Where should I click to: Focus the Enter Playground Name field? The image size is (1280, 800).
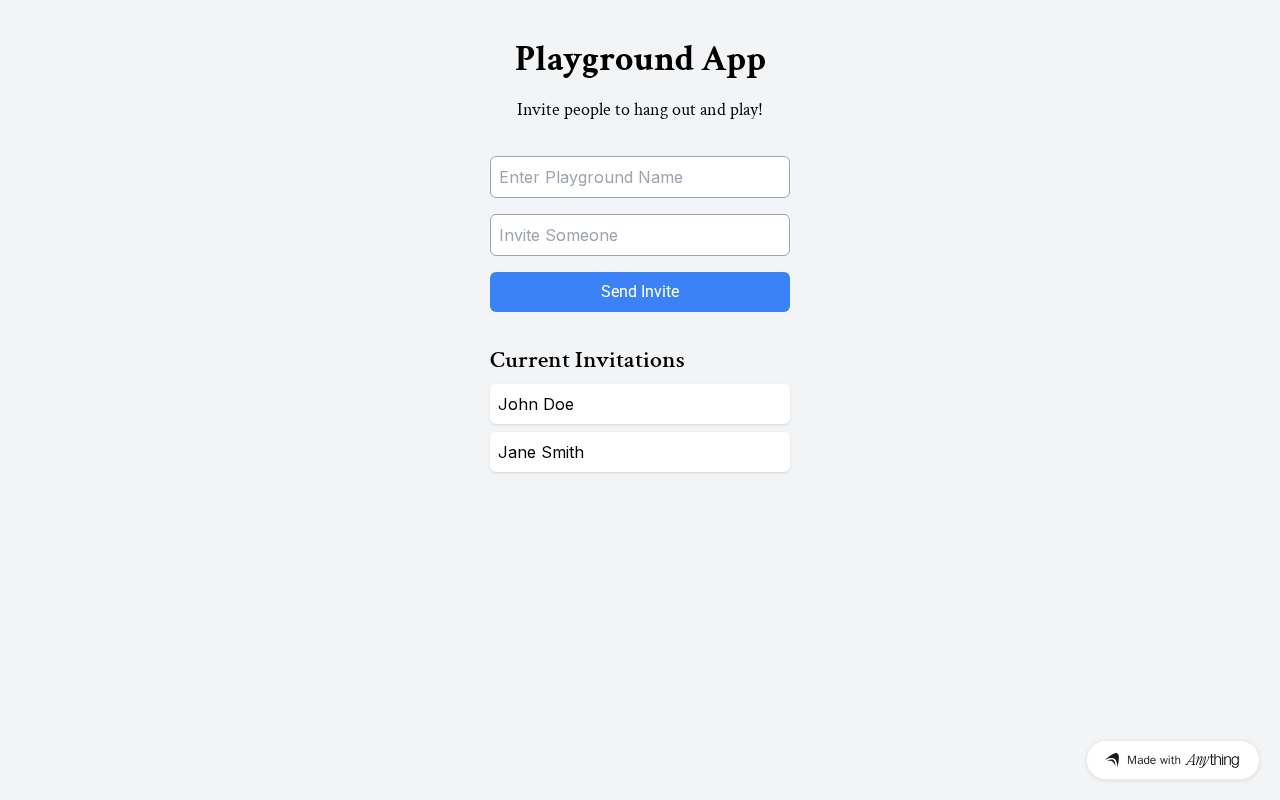[x=640, y=177]
